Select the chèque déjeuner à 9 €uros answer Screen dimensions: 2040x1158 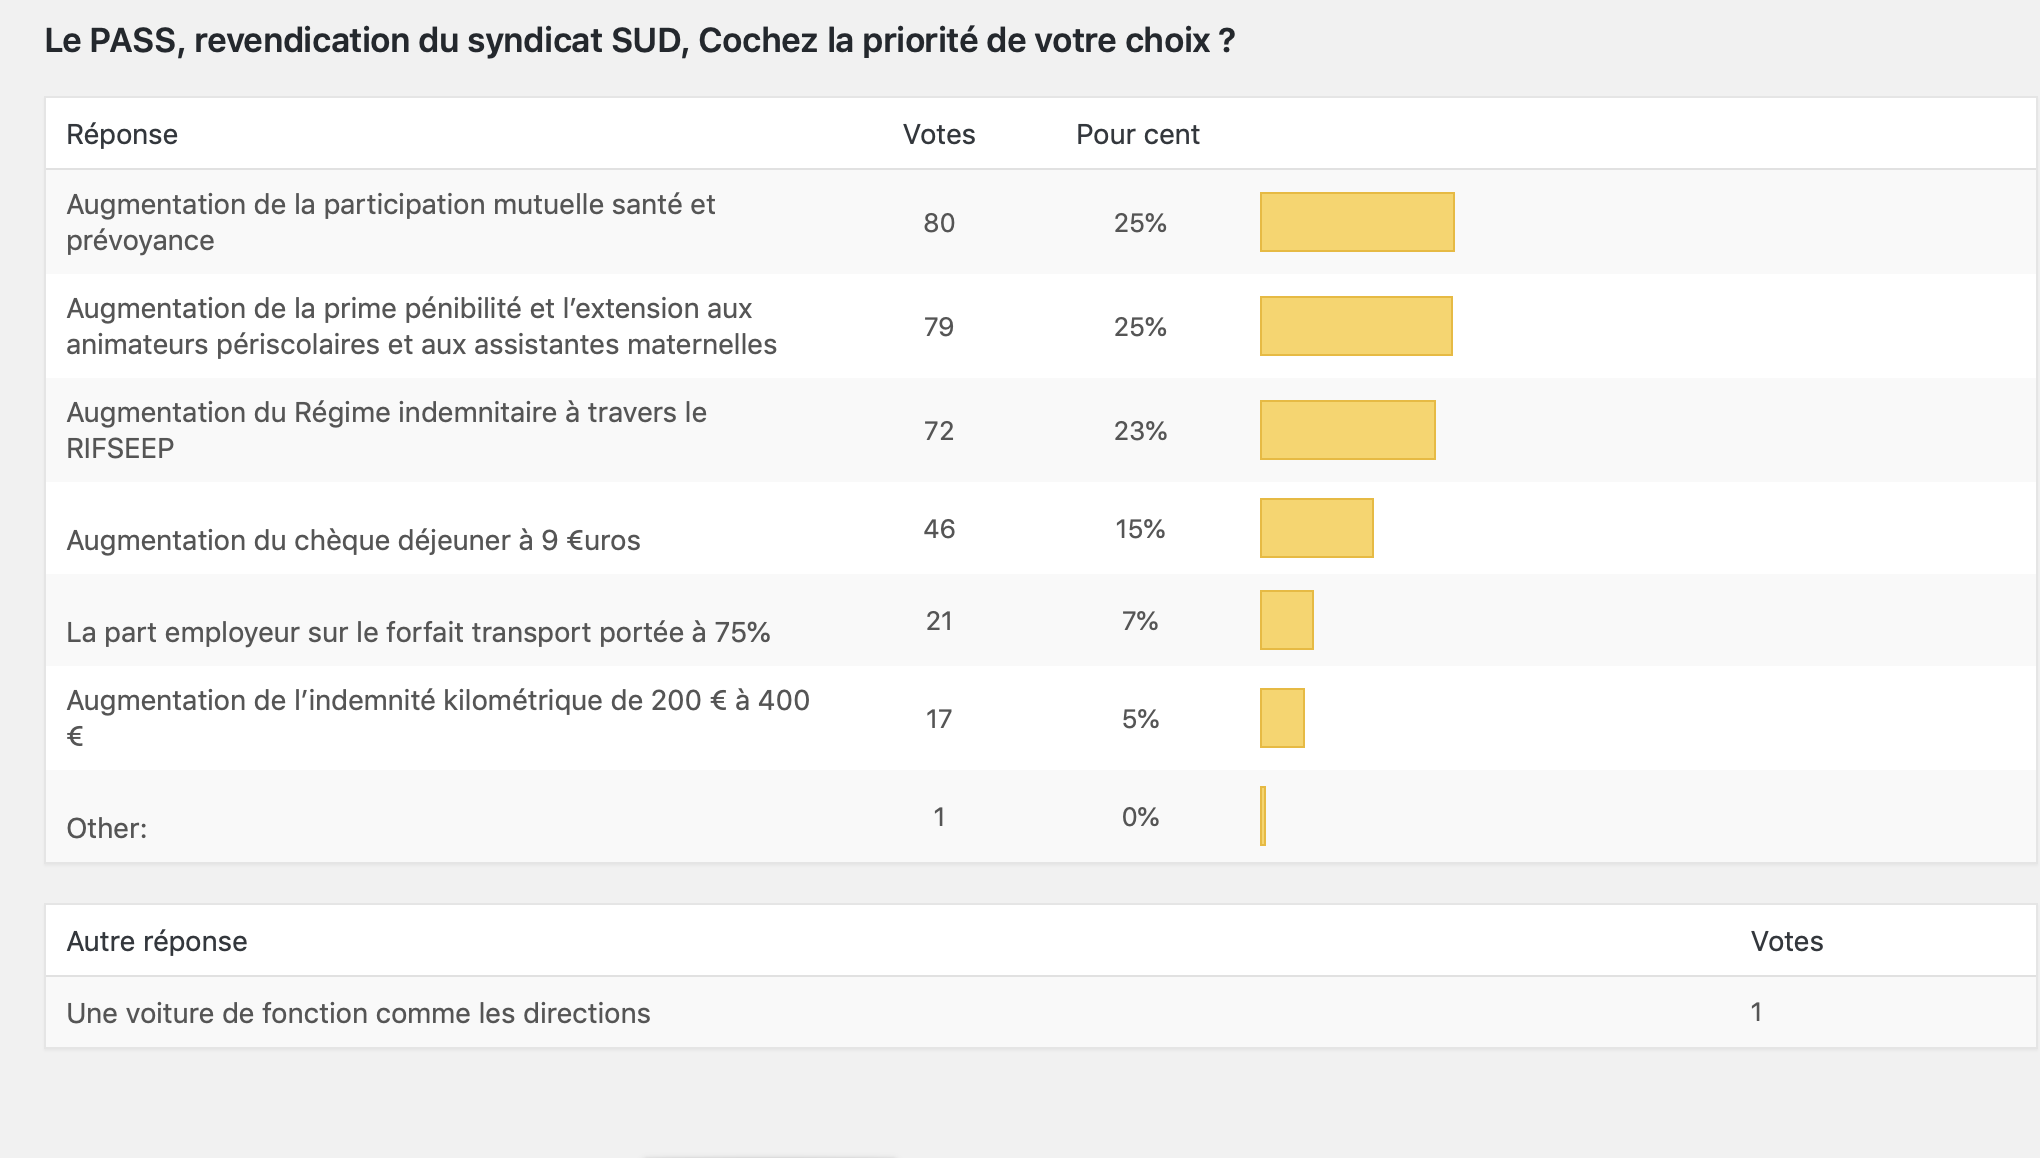pyautogui.click(x=353, y=540)
